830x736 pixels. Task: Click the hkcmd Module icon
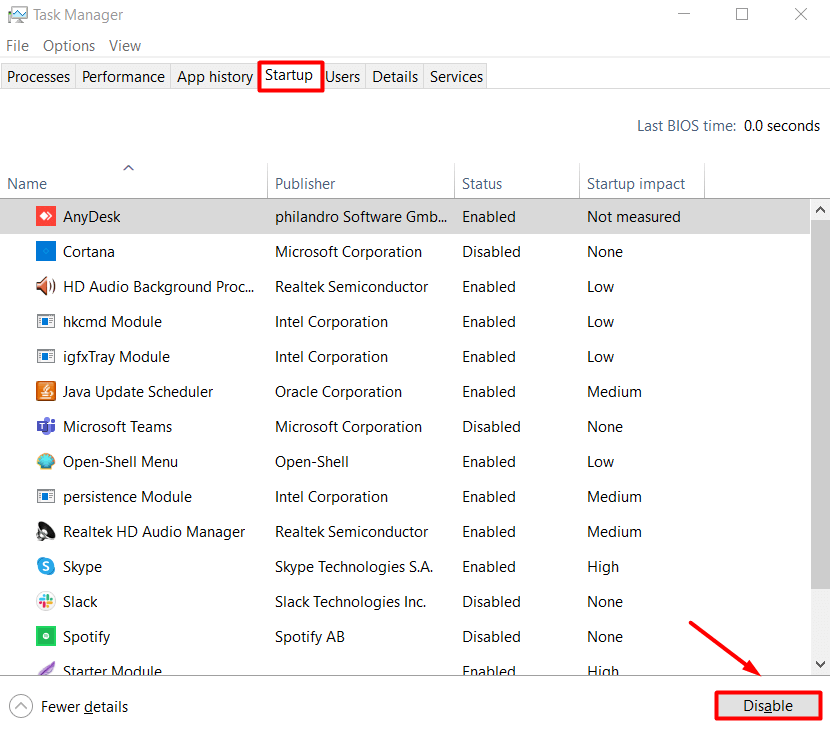pos(46,321)
